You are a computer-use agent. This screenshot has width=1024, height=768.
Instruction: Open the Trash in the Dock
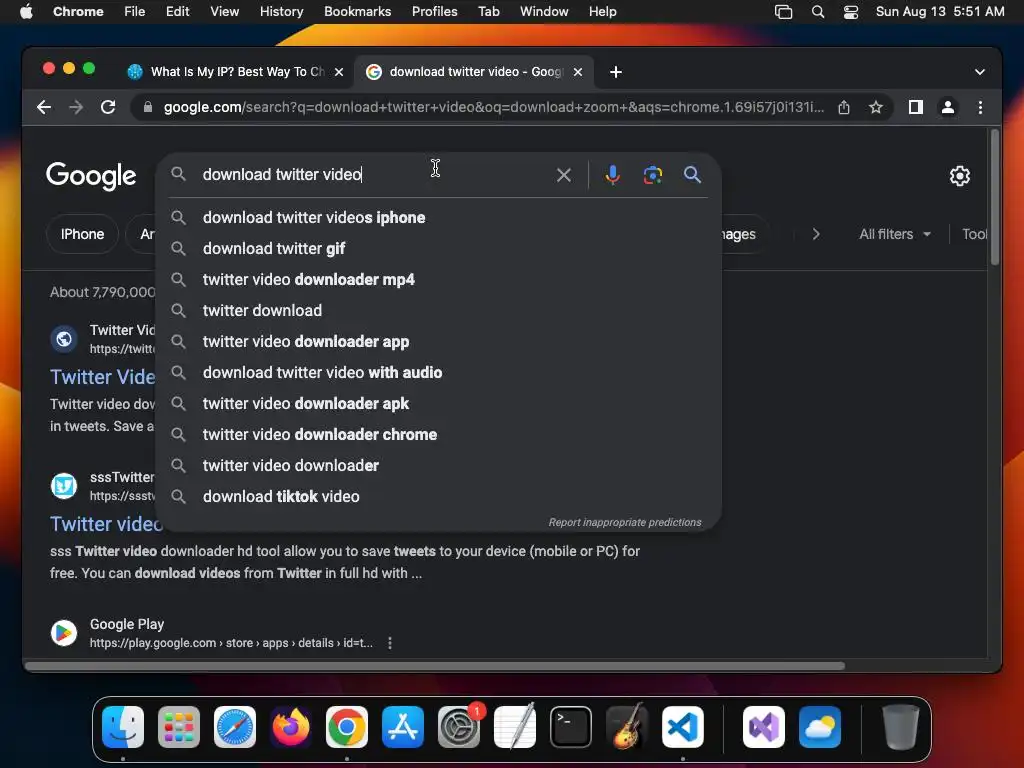pos(901,727)
